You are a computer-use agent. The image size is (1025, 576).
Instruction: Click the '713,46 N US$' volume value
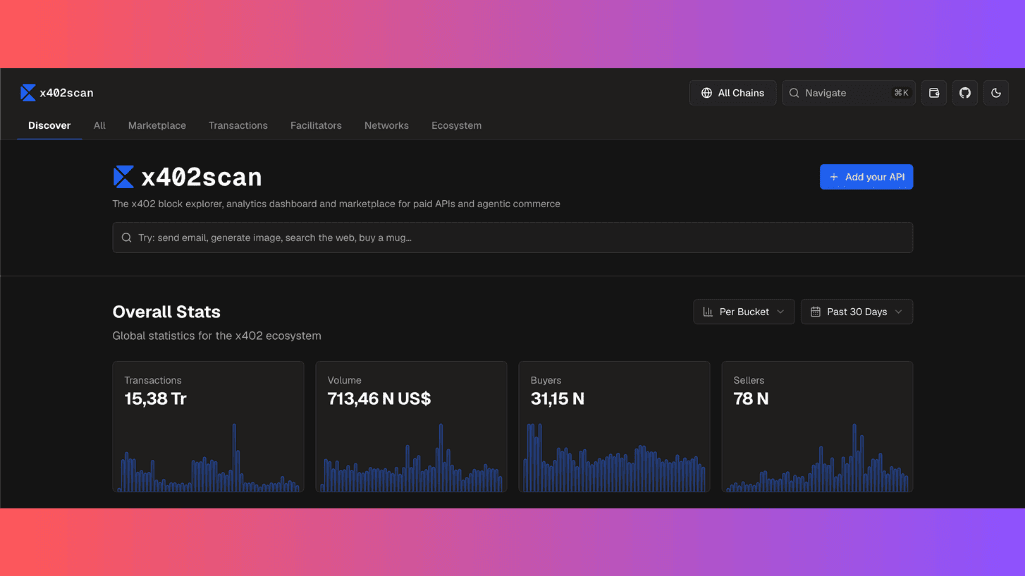click(379, 399)
